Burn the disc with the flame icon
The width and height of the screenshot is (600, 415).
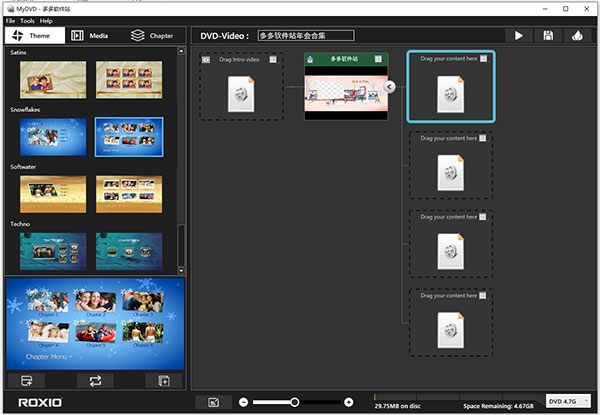pos(577,36)
